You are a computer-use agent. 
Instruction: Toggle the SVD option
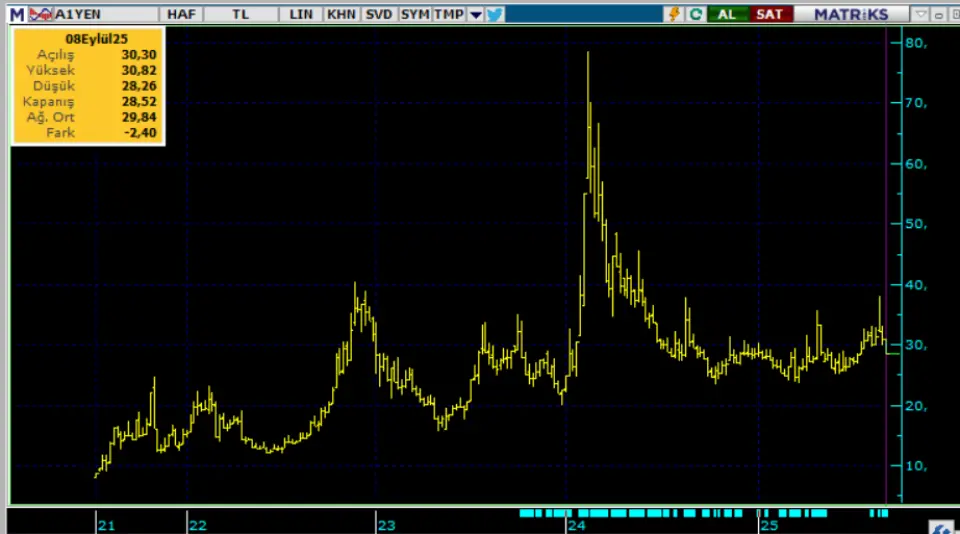click(379, 14)
